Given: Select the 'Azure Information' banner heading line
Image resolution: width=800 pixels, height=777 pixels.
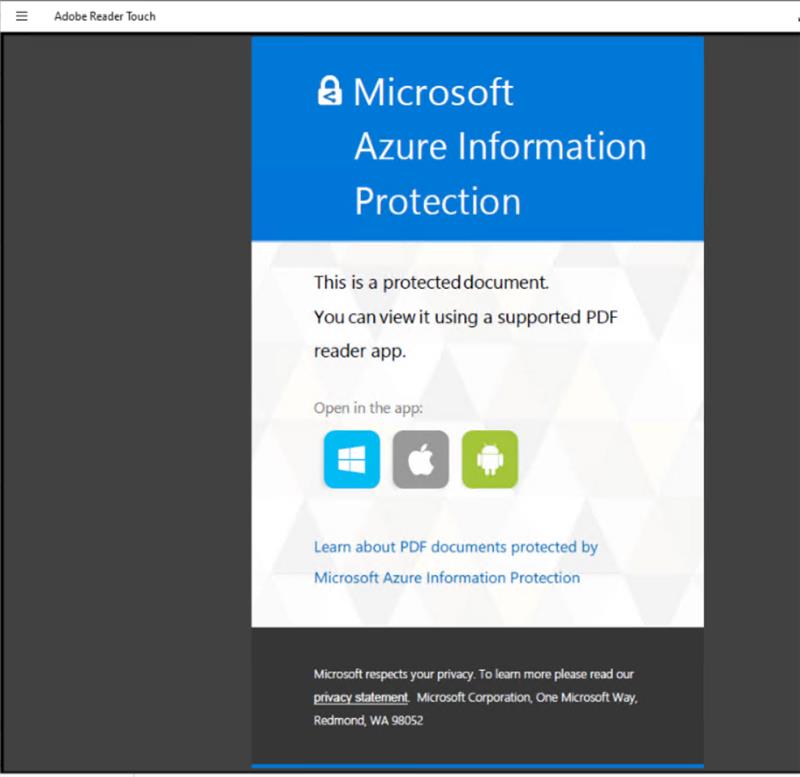Looking at the screenshot, I should 501,146.
